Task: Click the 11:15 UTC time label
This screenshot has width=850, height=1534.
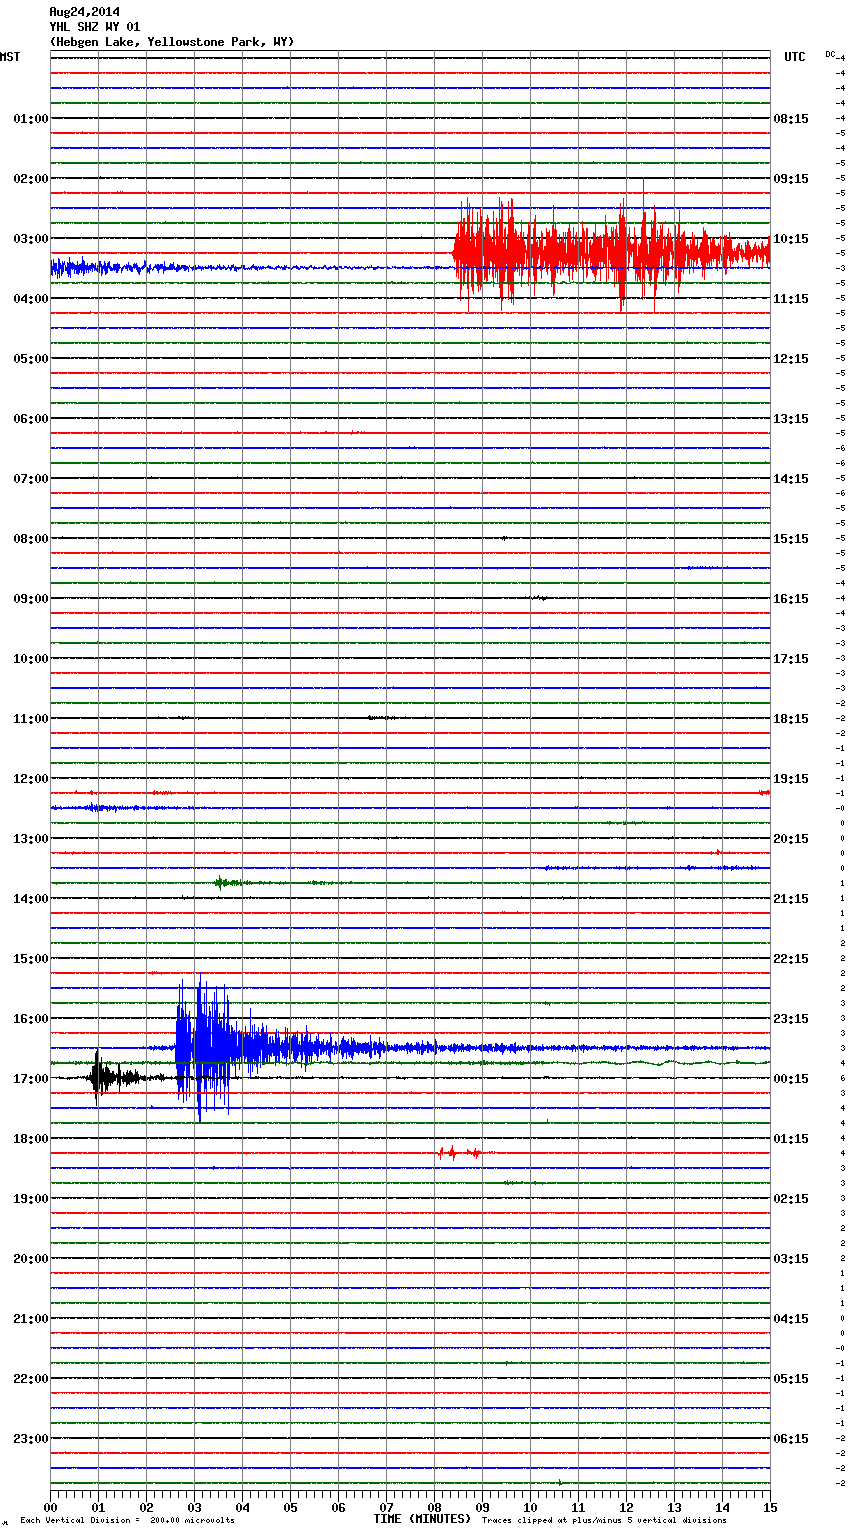Action: point(791,299)
